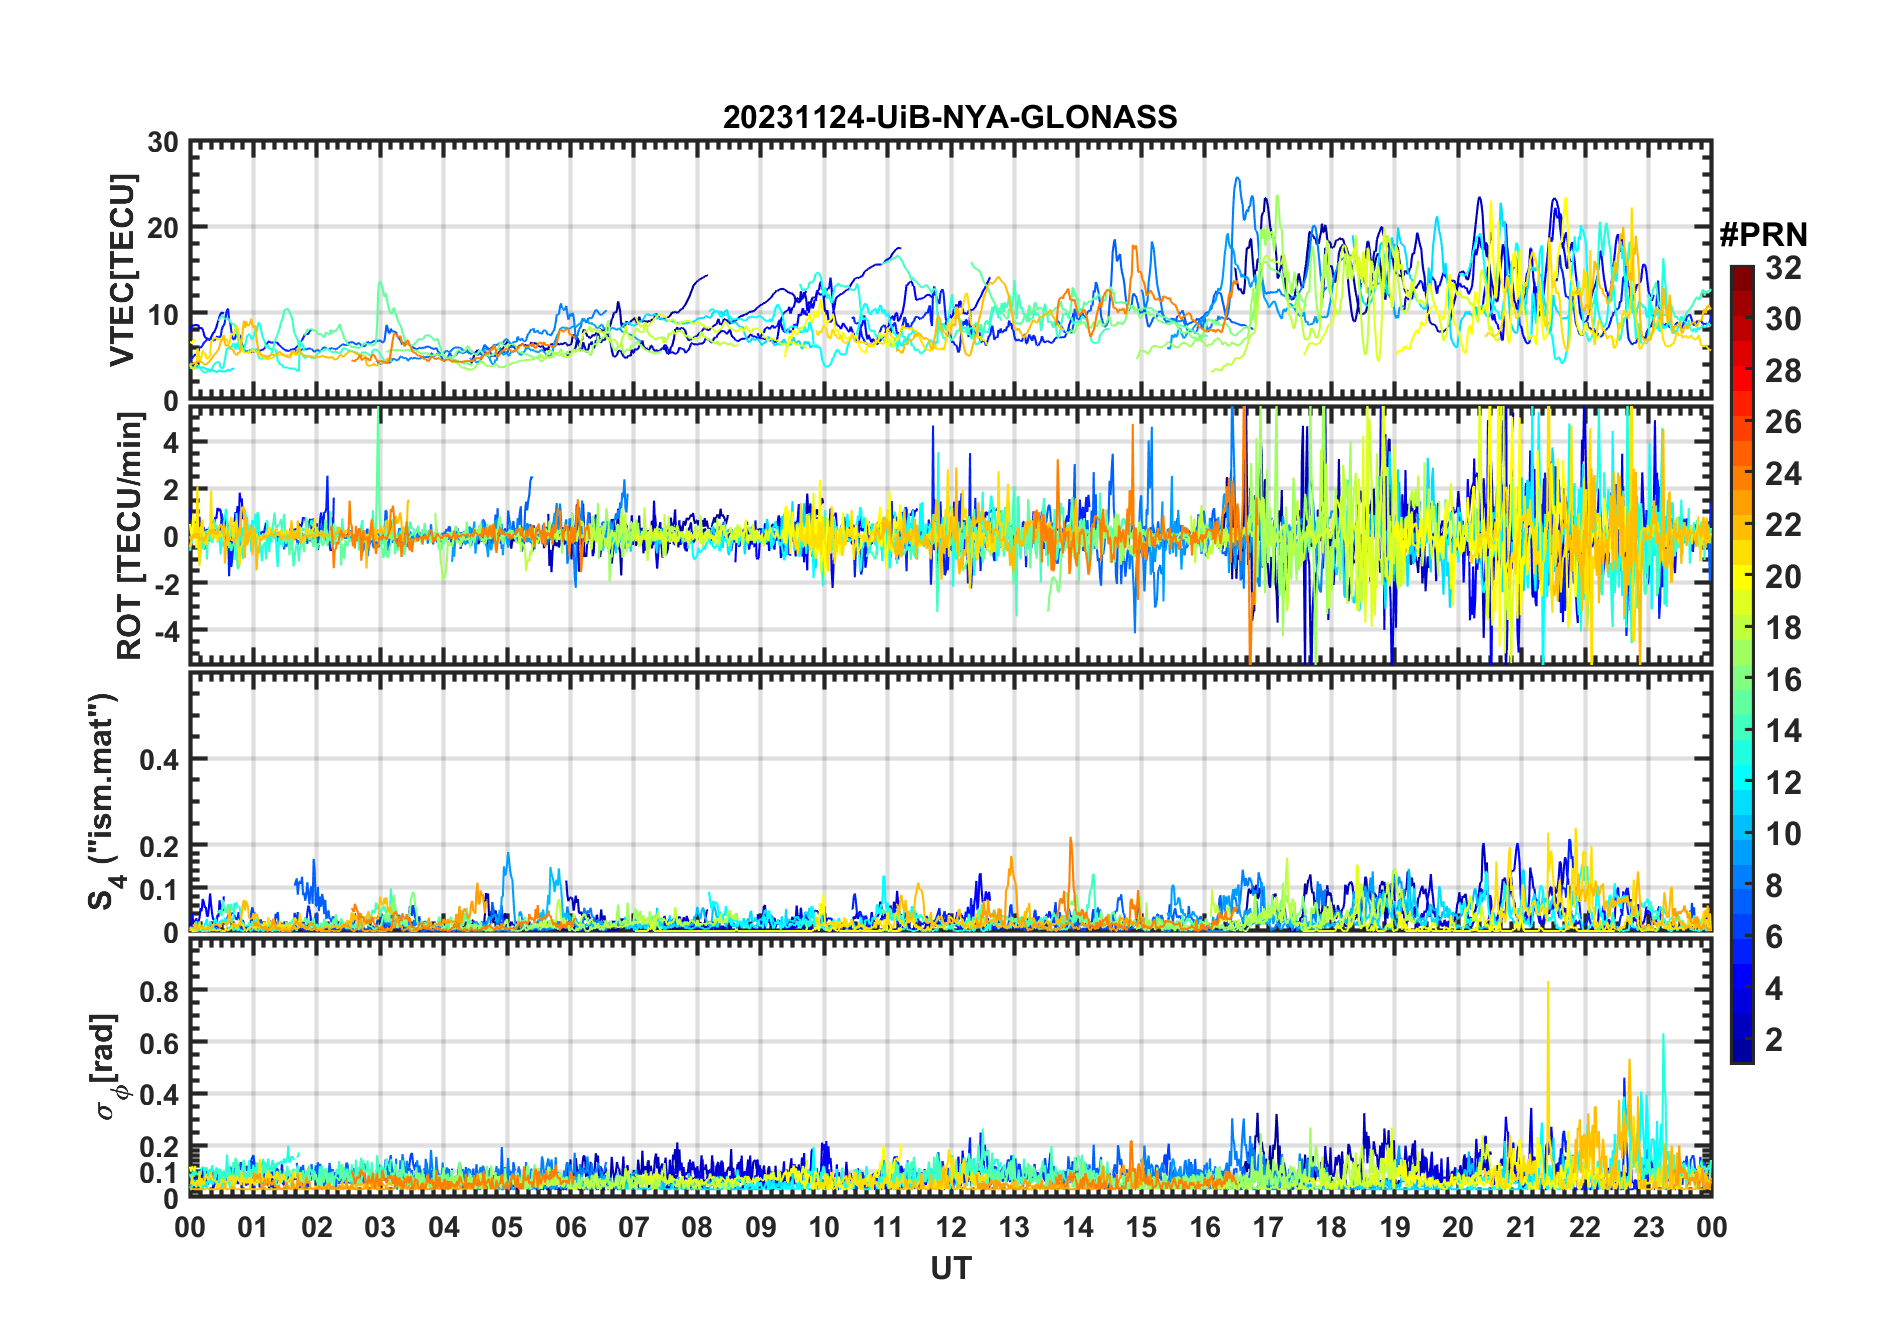Click inside the σφ phase scintillation panel
Screen dimensions: 1902x1330
pyautogui.click(x=950, y=1067)
